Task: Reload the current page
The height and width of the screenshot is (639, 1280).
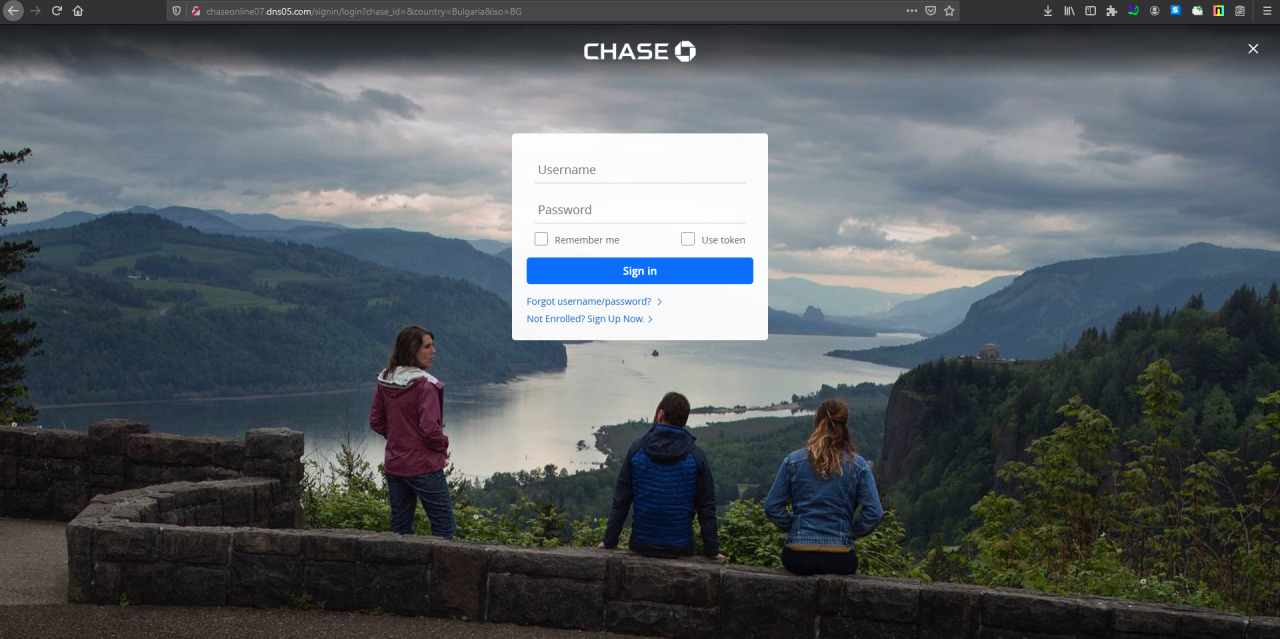Action: coord(56,11)
